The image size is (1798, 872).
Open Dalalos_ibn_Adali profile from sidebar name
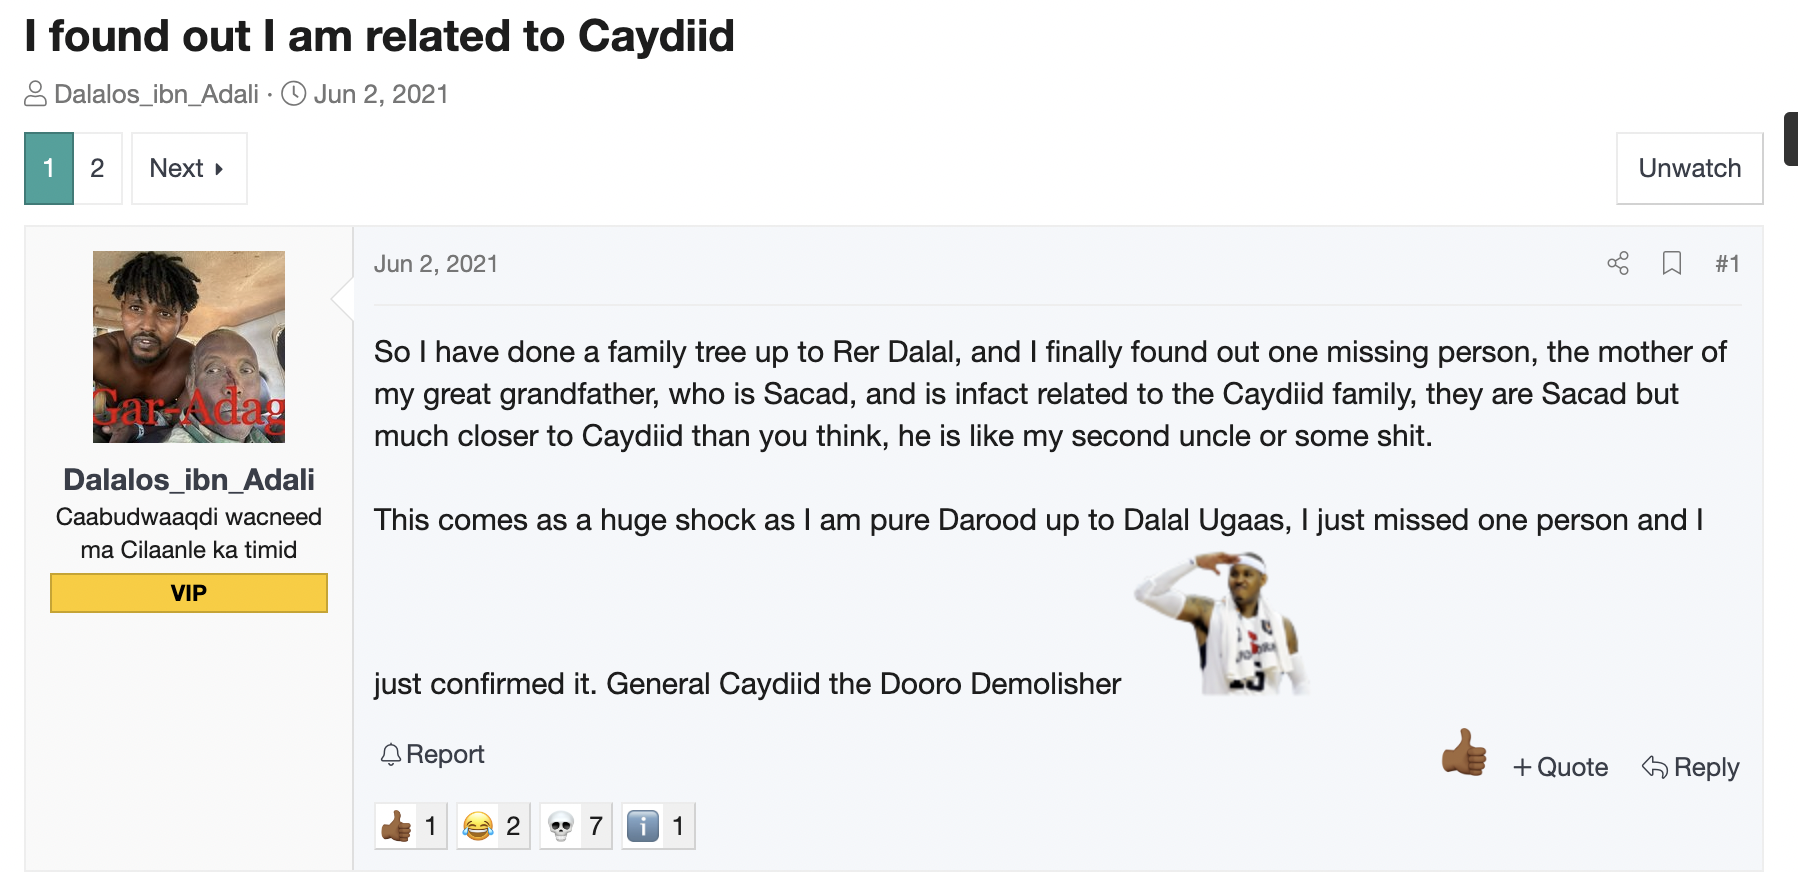click(189, 479)
